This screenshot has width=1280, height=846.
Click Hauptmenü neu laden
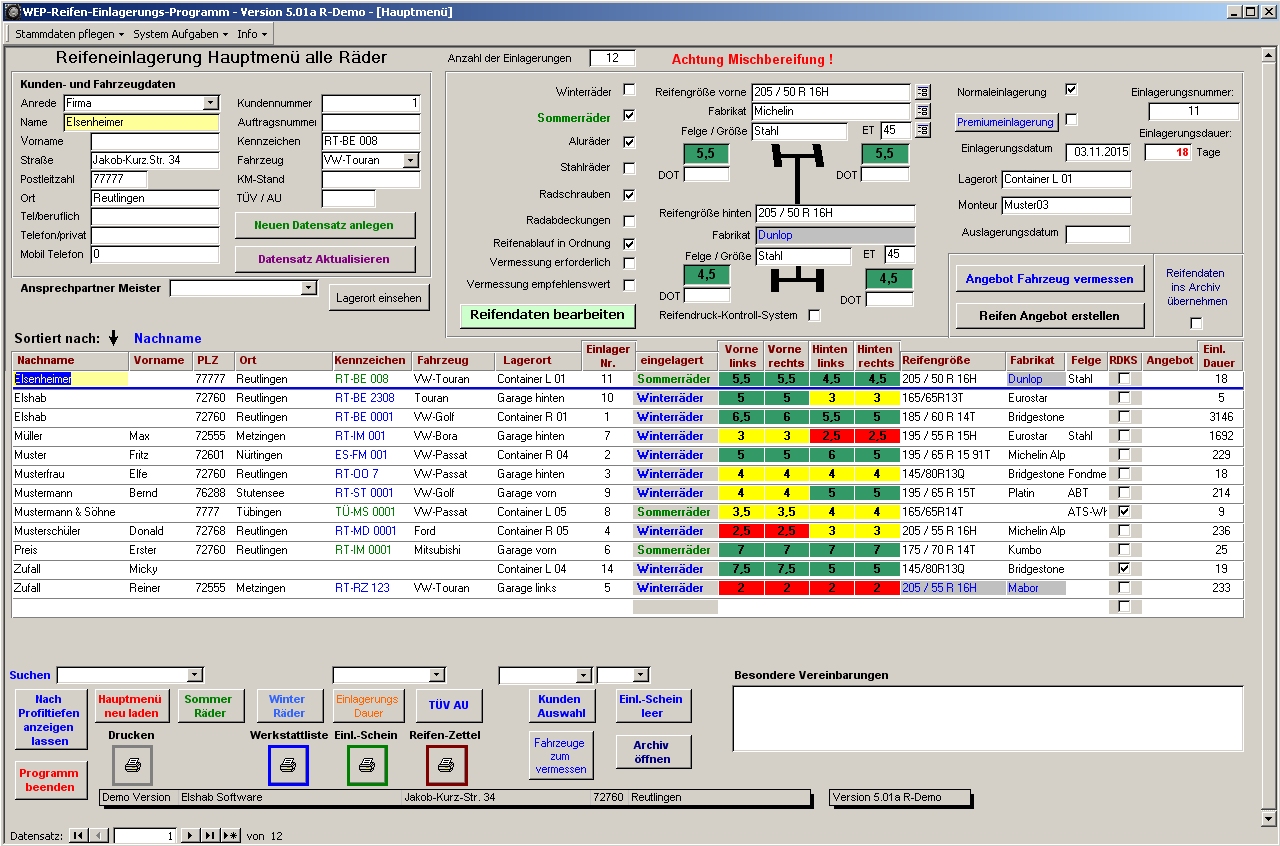point(132,706)
